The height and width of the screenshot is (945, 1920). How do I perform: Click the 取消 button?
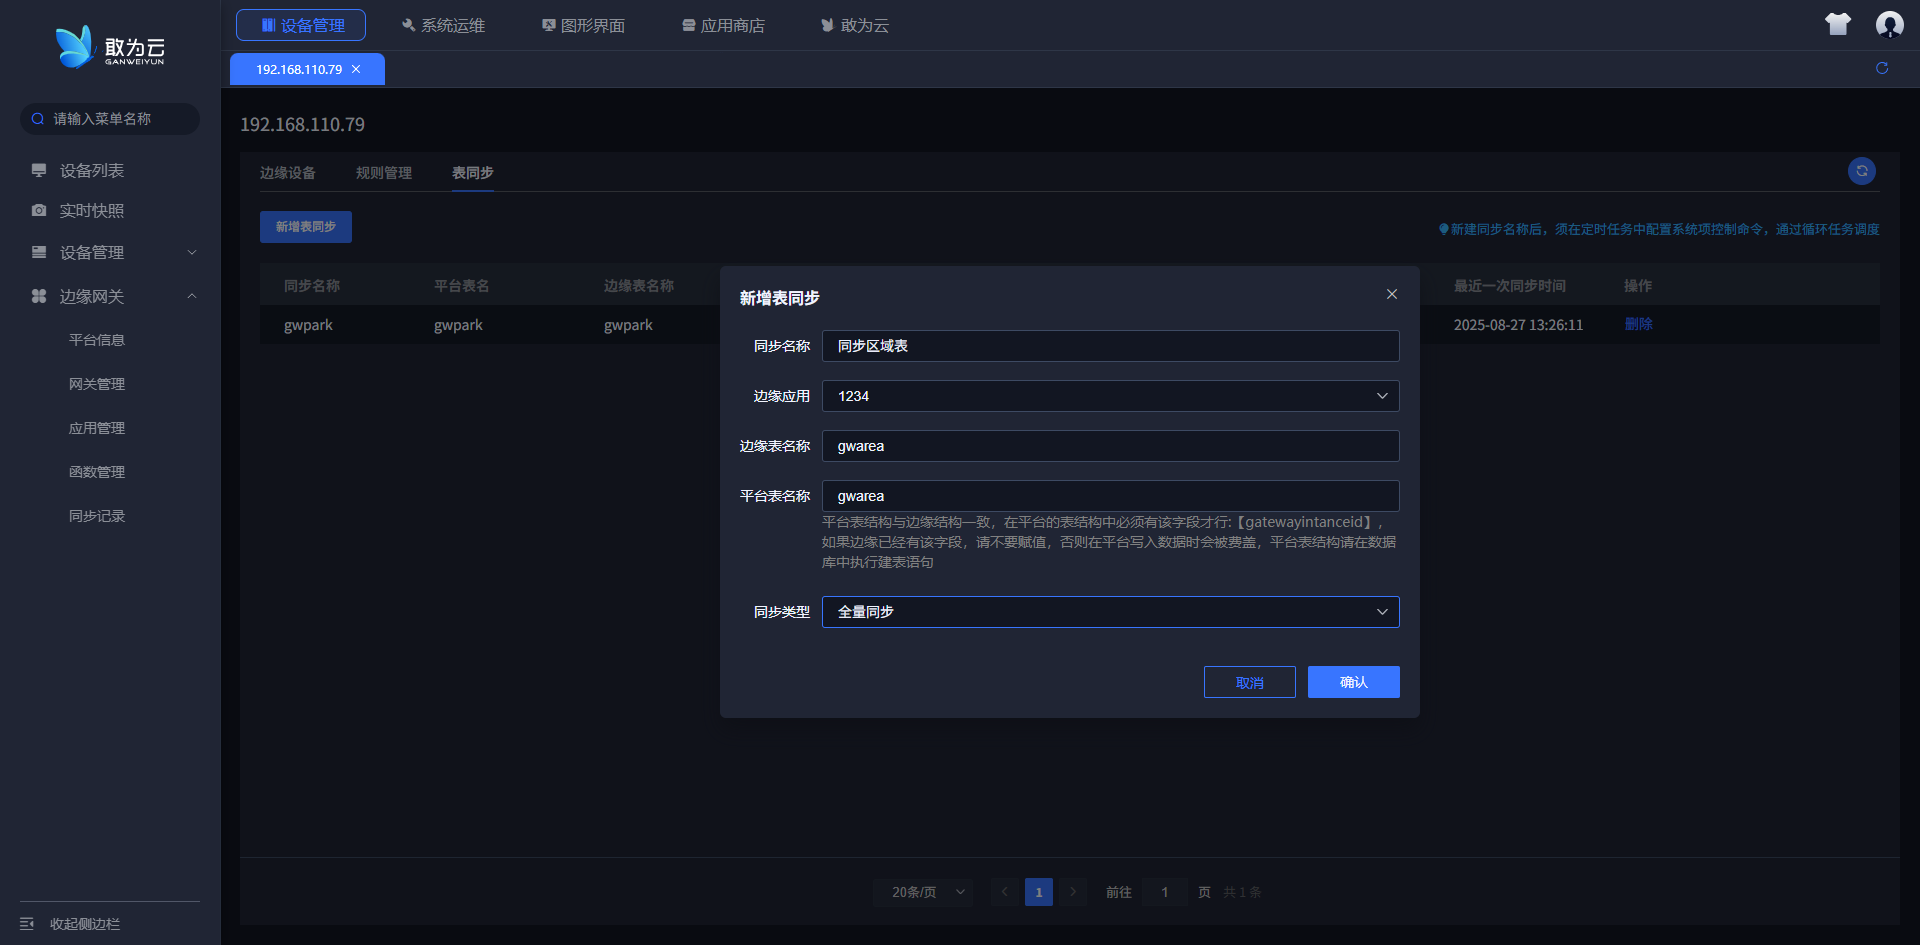(1249, 682)
